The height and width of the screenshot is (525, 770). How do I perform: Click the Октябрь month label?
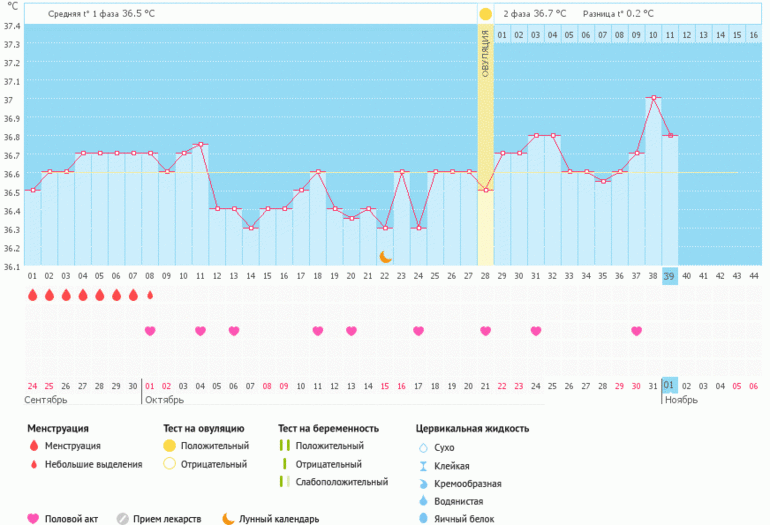click(x=165, y=400)
